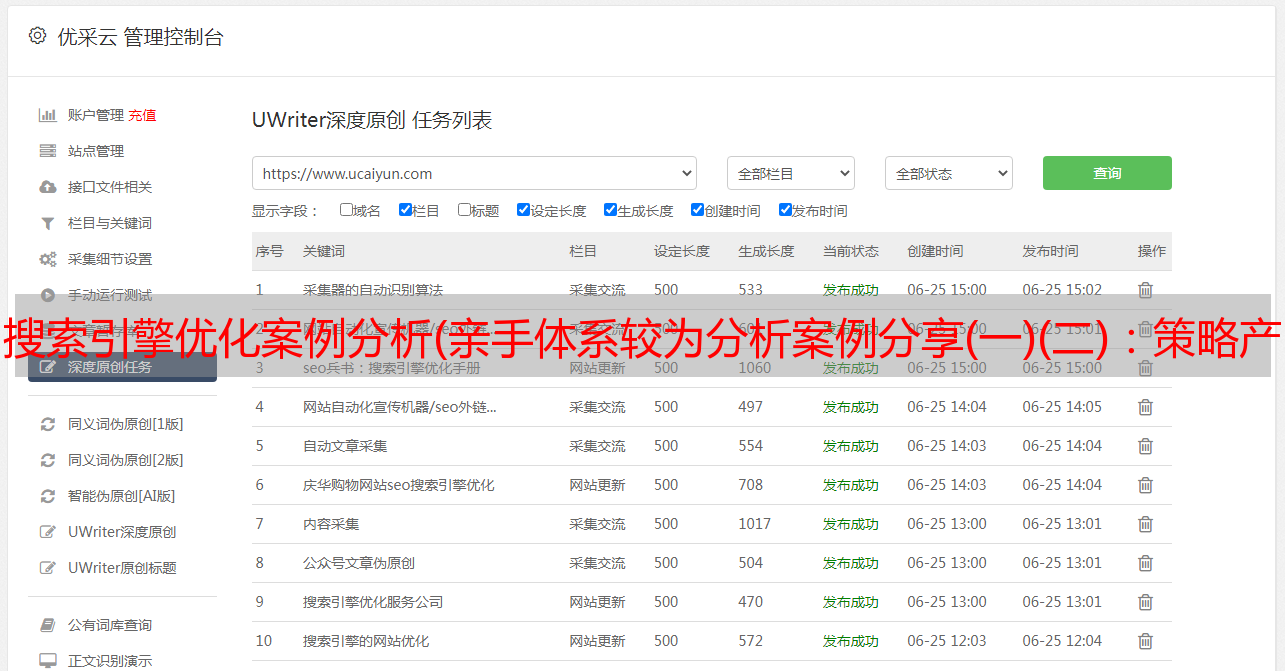Click the book icon for 公有词库查询
Viewport: 1285px width, 671px height.
[47, 625]
